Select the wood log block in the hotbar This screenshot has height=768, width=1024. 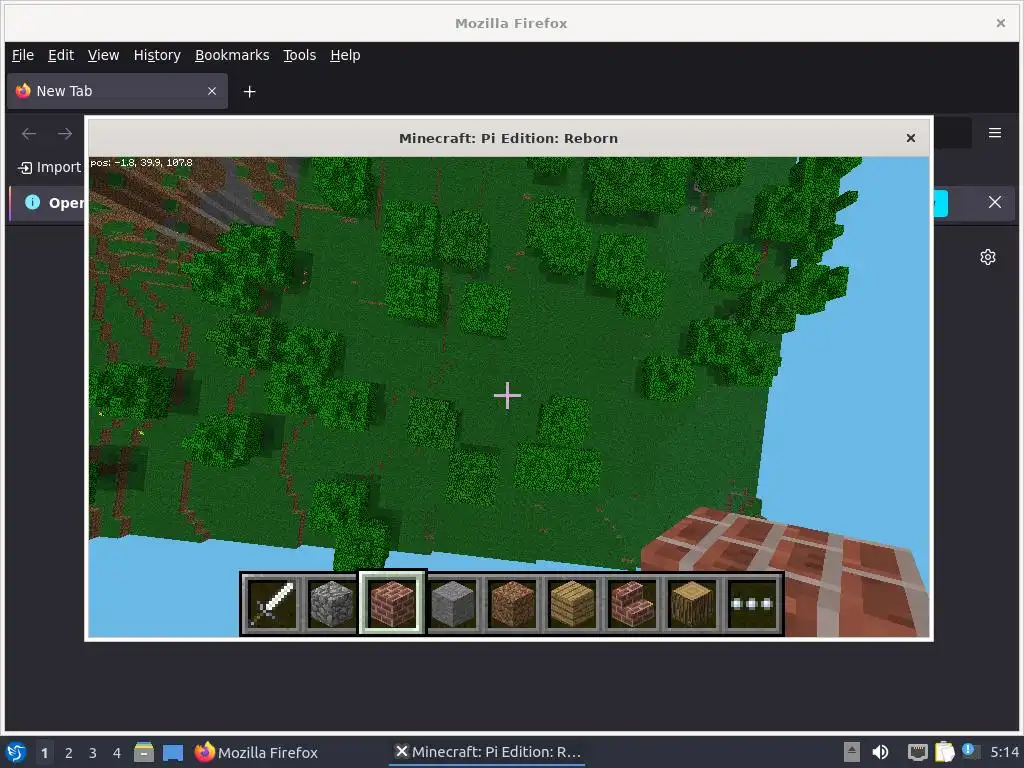(x=692, y=604)
